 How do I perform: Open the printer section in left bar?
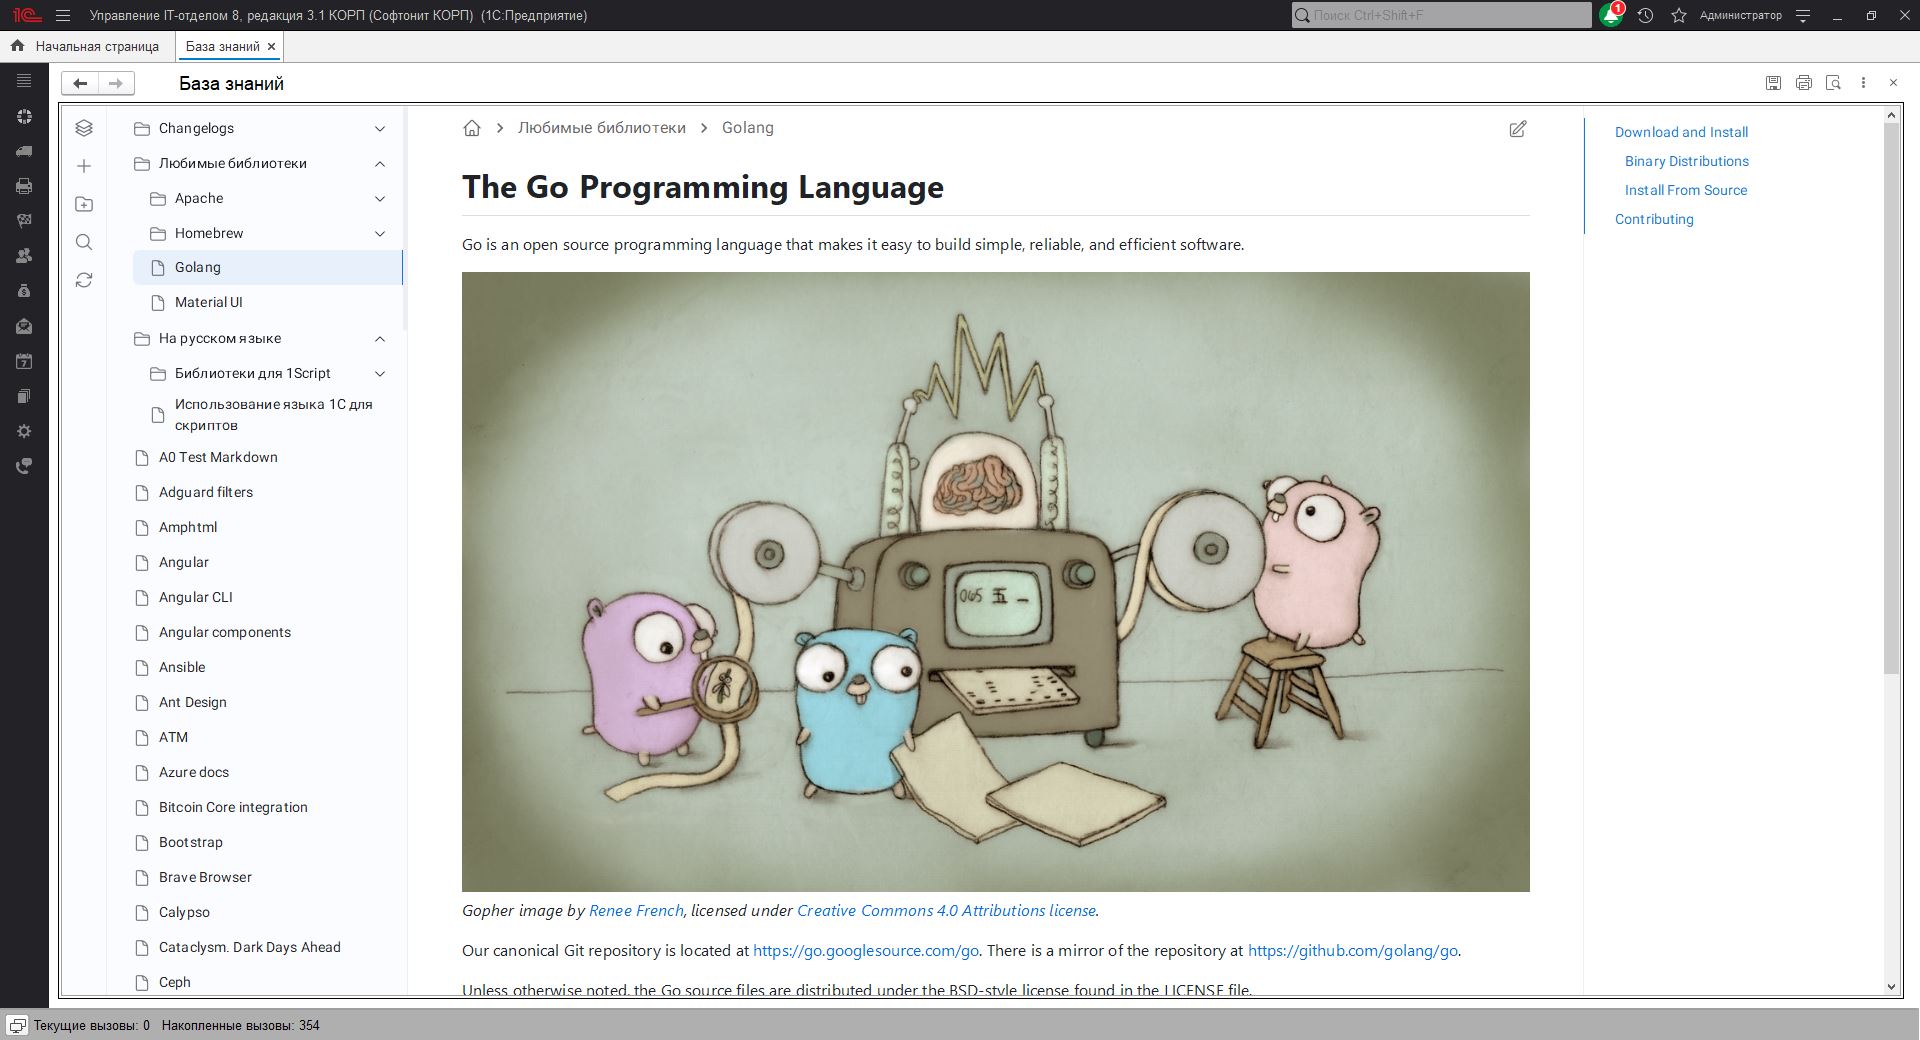point(24,186)
